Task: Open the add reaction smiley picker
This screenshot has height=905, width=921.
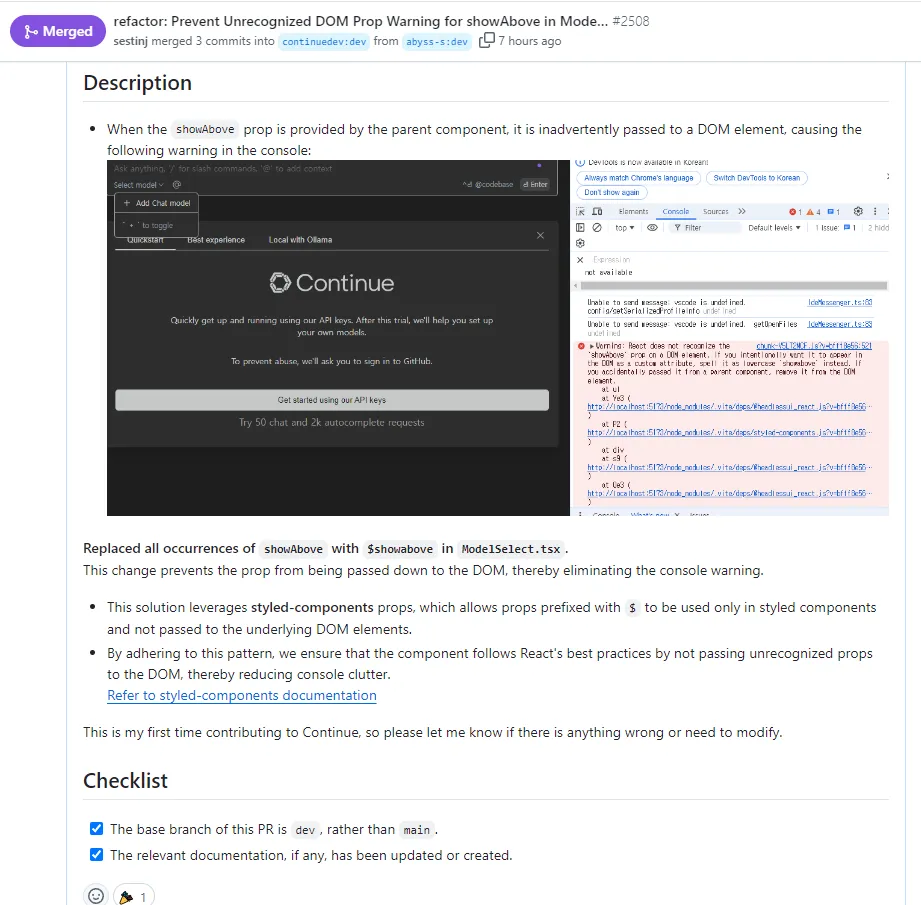Action: click(x=96, y=896)
